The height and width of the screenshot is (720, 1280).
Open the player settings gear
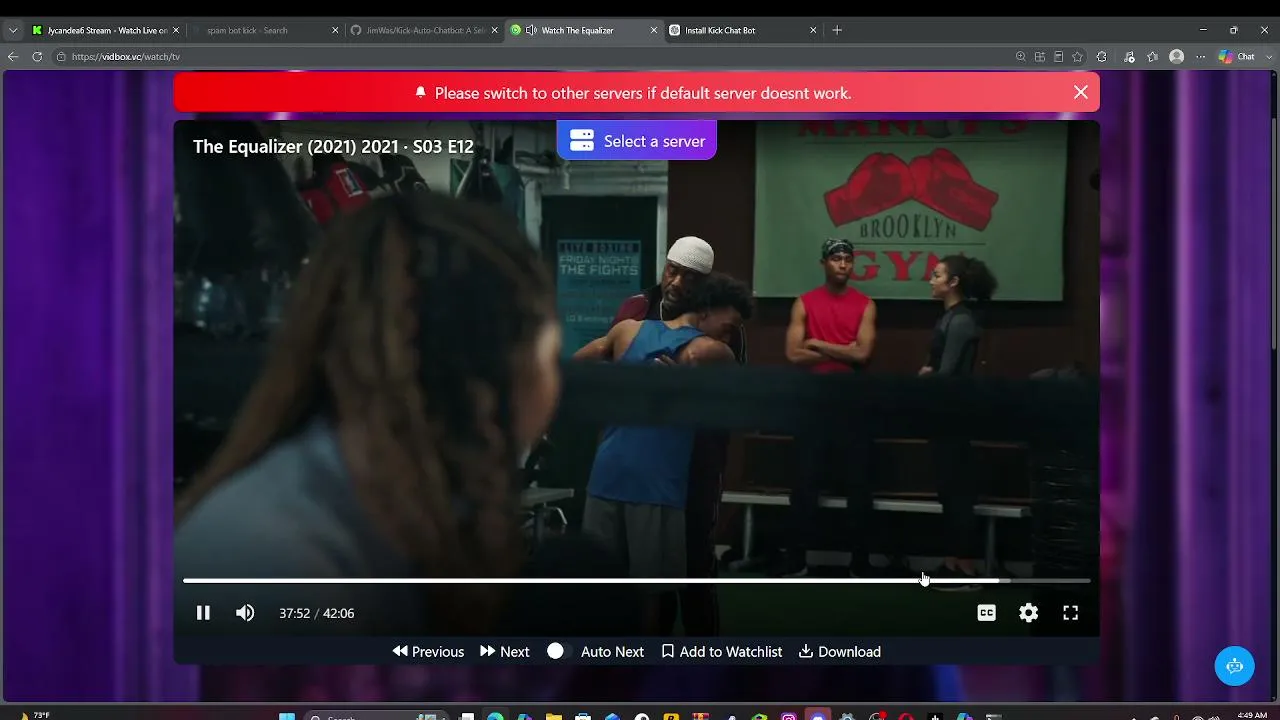pyautogui.click(x=1029, y=613)
